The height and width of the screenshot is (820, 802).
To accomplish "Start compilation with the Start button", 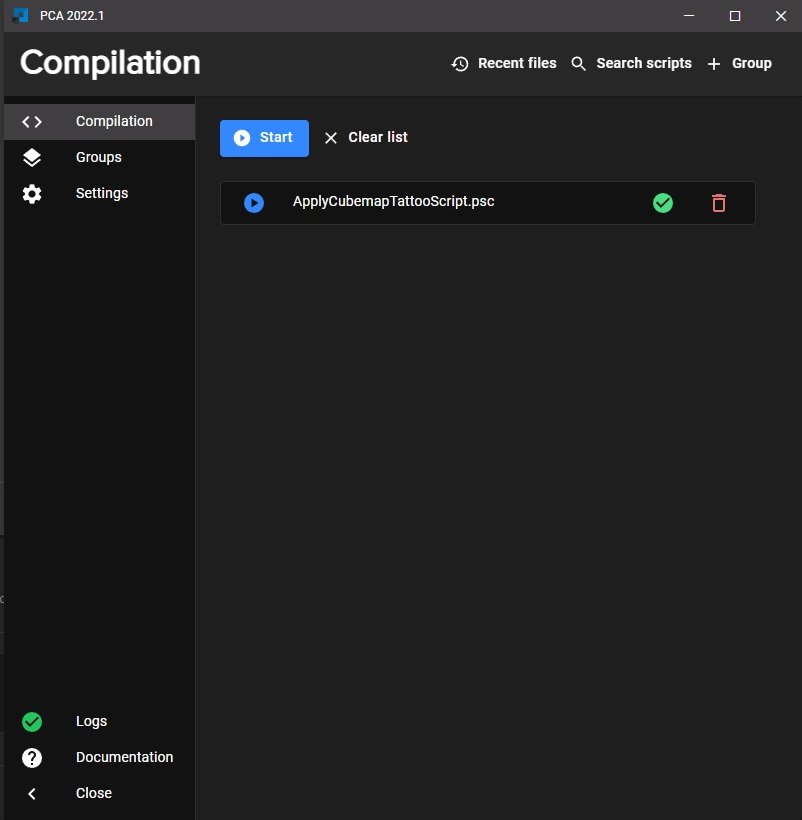I will point(264,138).
